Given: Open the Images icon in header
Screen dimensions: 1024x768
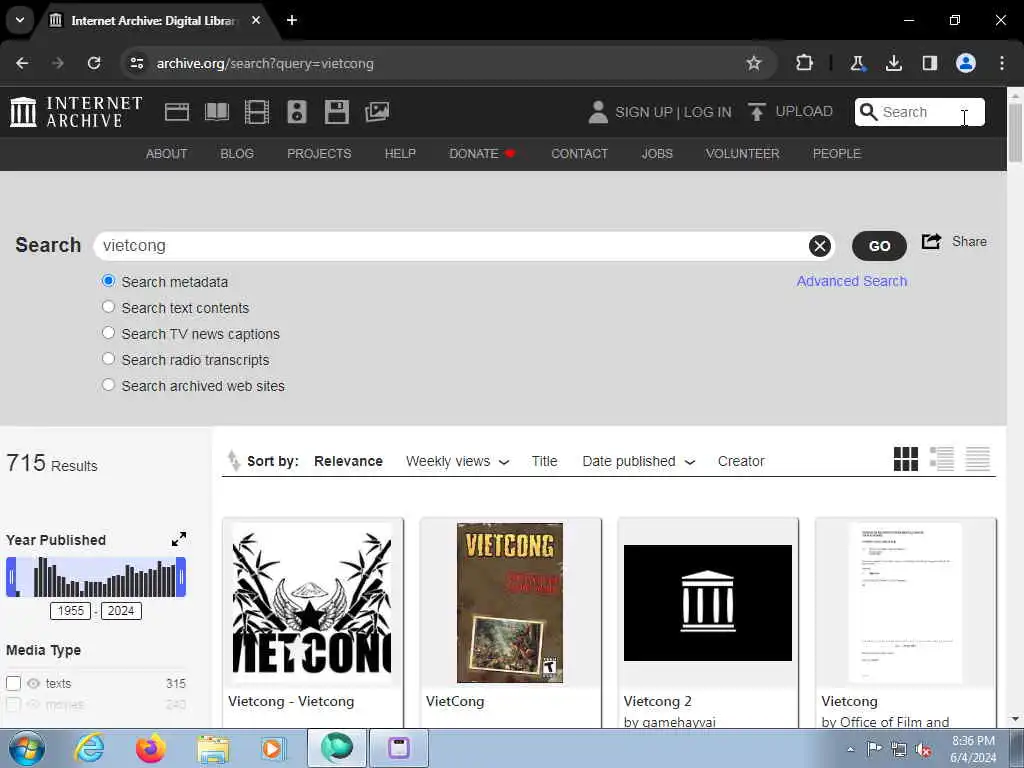Looking at the screenshot, I should (377, 112).
